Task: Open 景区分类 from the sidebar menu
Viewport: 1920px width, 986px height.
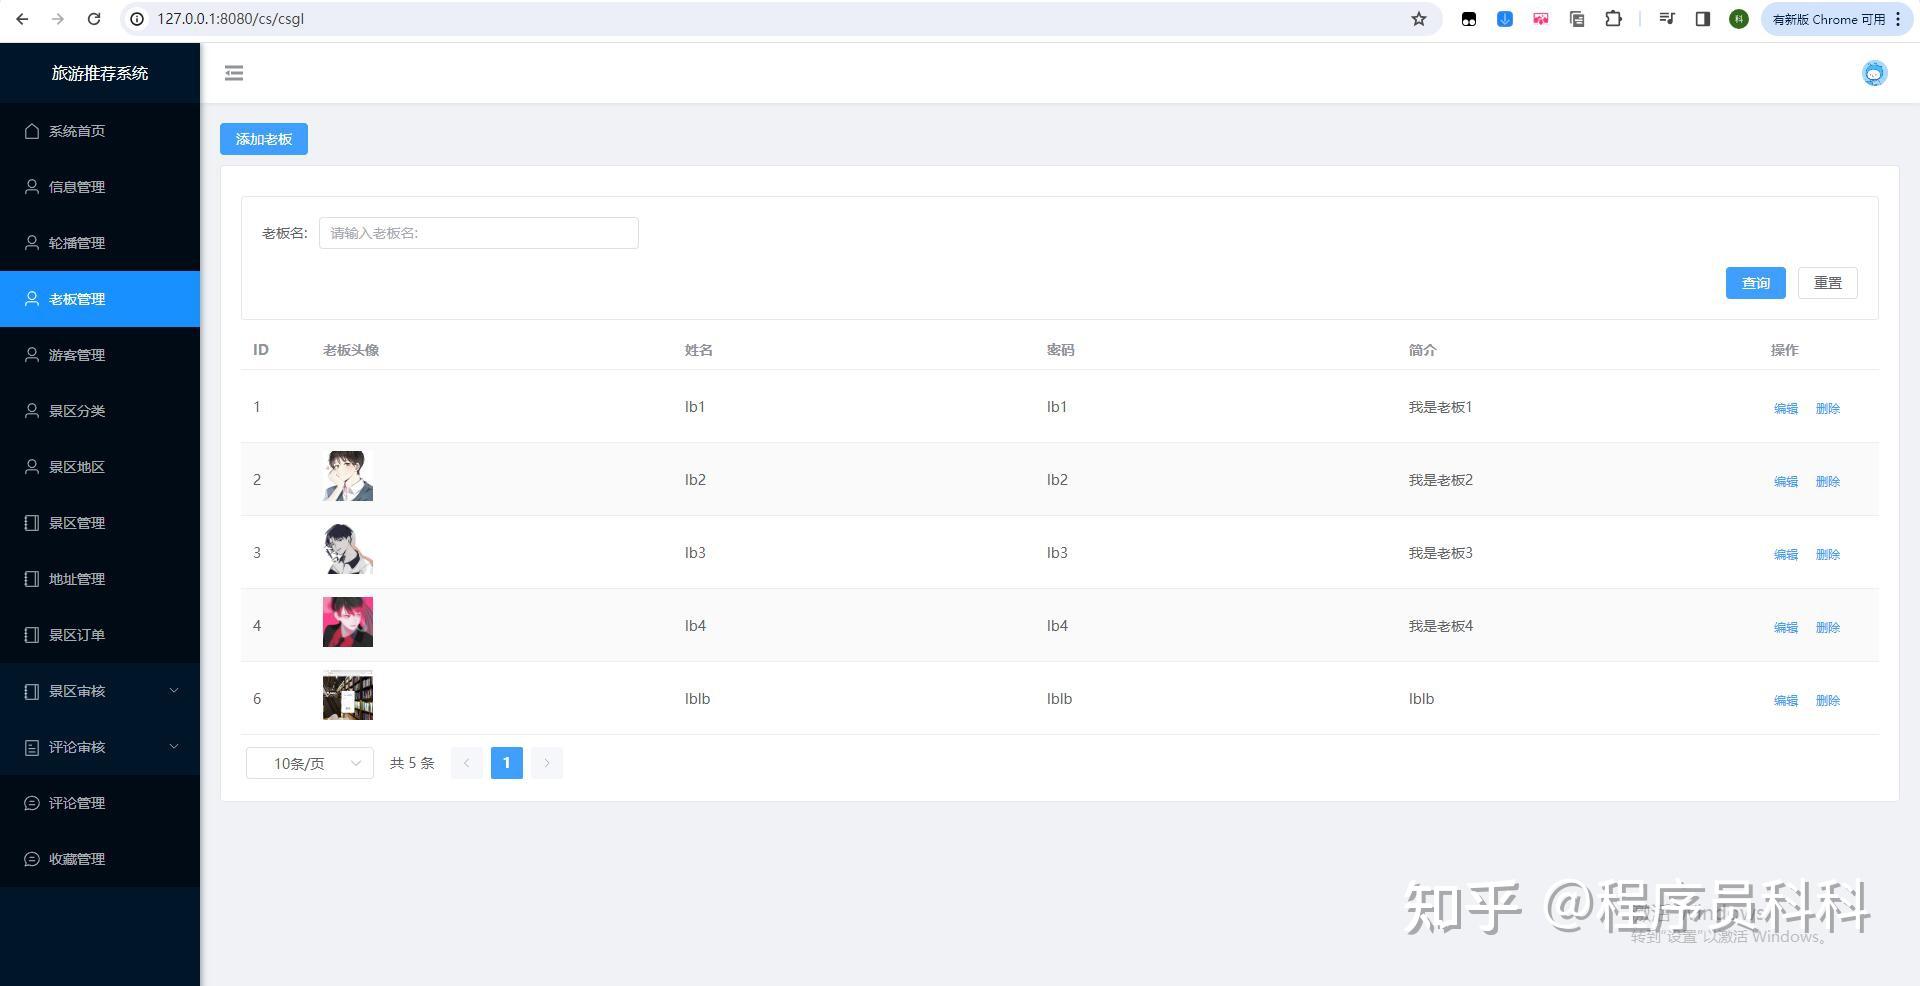Action: click(75, 411)
